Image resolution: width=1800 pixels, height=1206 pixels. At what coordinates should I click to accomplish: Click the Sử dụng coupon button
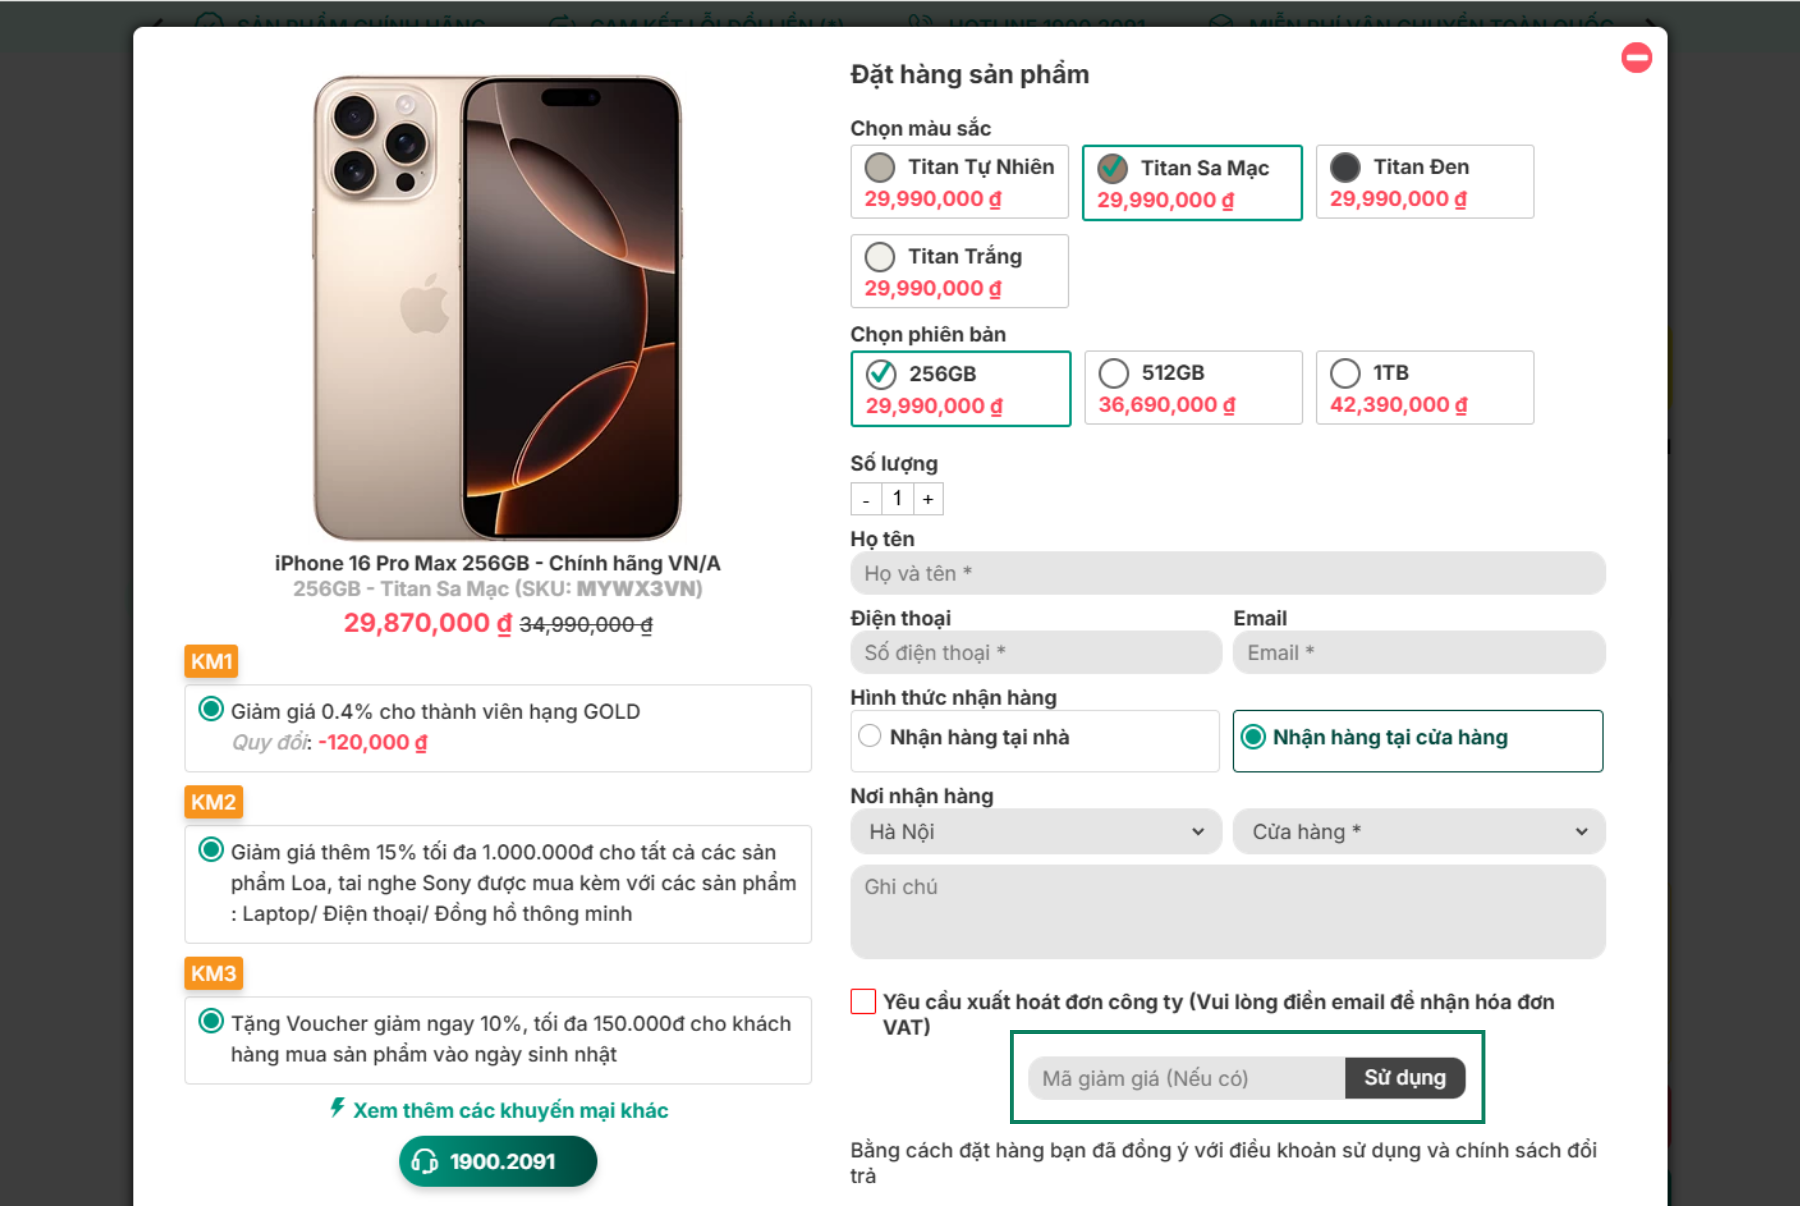1404,1078
